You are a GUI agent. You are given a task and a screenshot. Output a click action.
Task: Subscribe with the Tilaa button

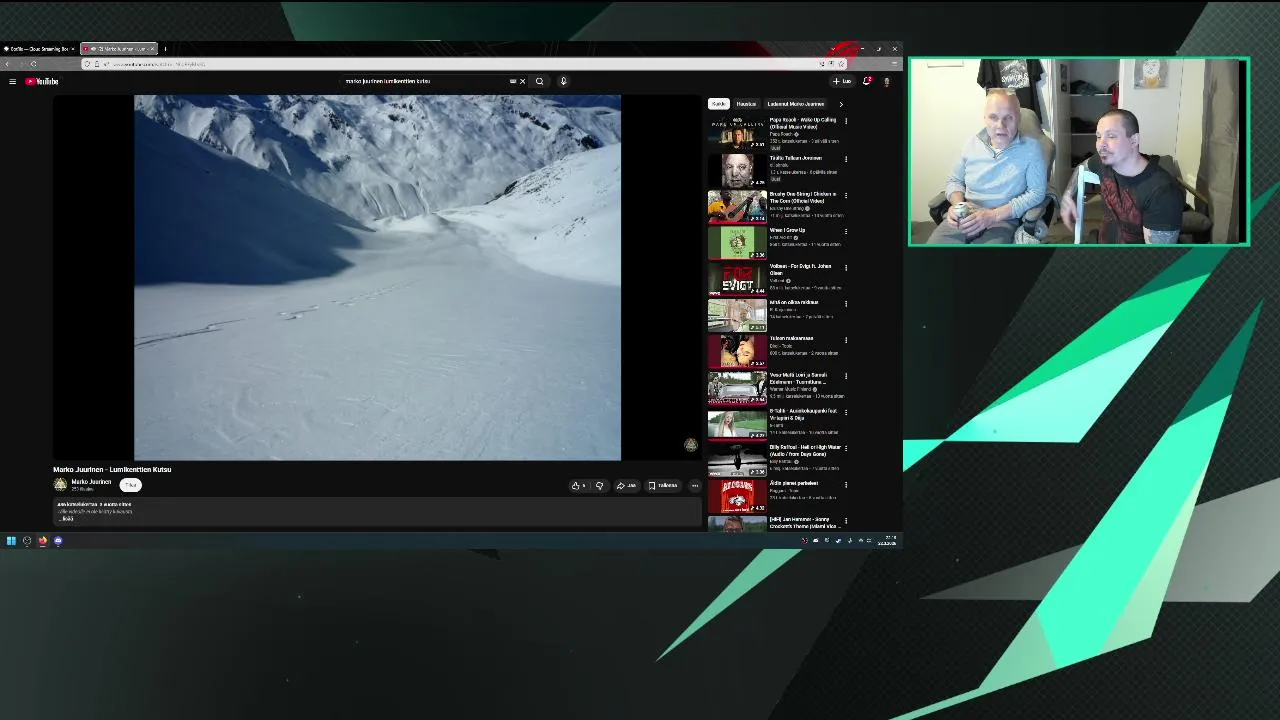tap(131, 485)
